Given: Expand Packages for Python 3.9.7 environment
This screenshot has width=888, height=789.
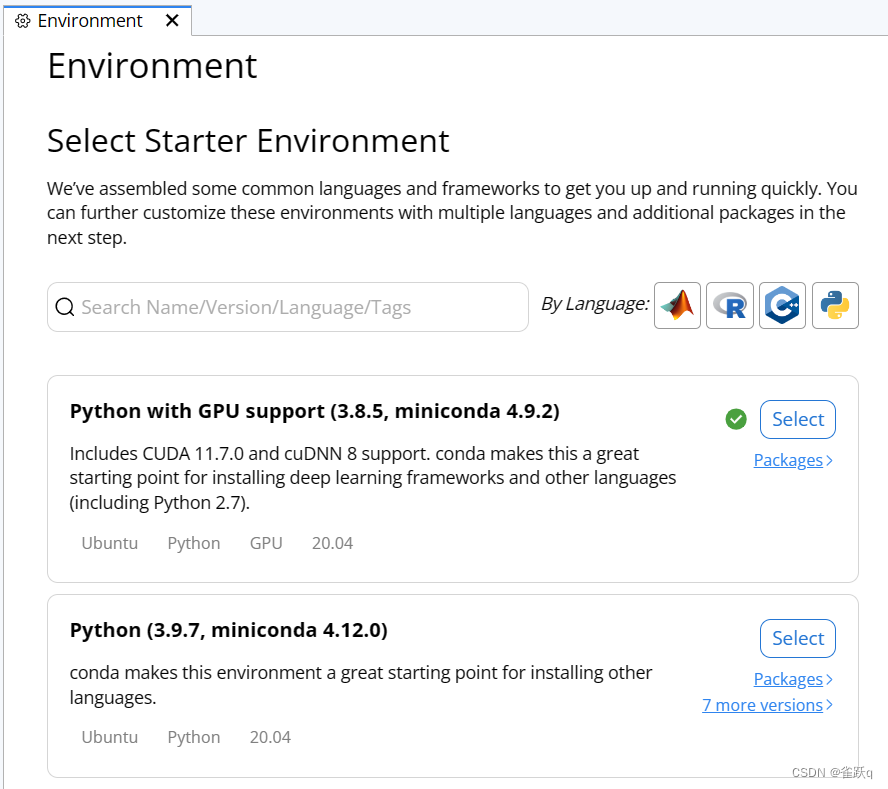Looking at the screenshot, I should pos(792,679).
